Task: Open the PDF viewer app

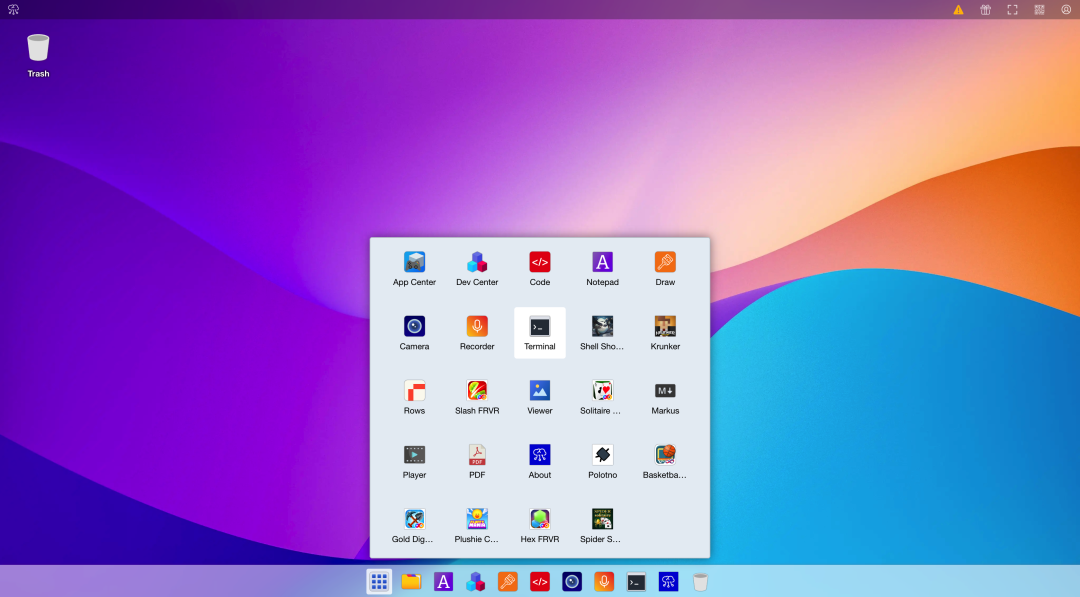Action: [477, 455]
